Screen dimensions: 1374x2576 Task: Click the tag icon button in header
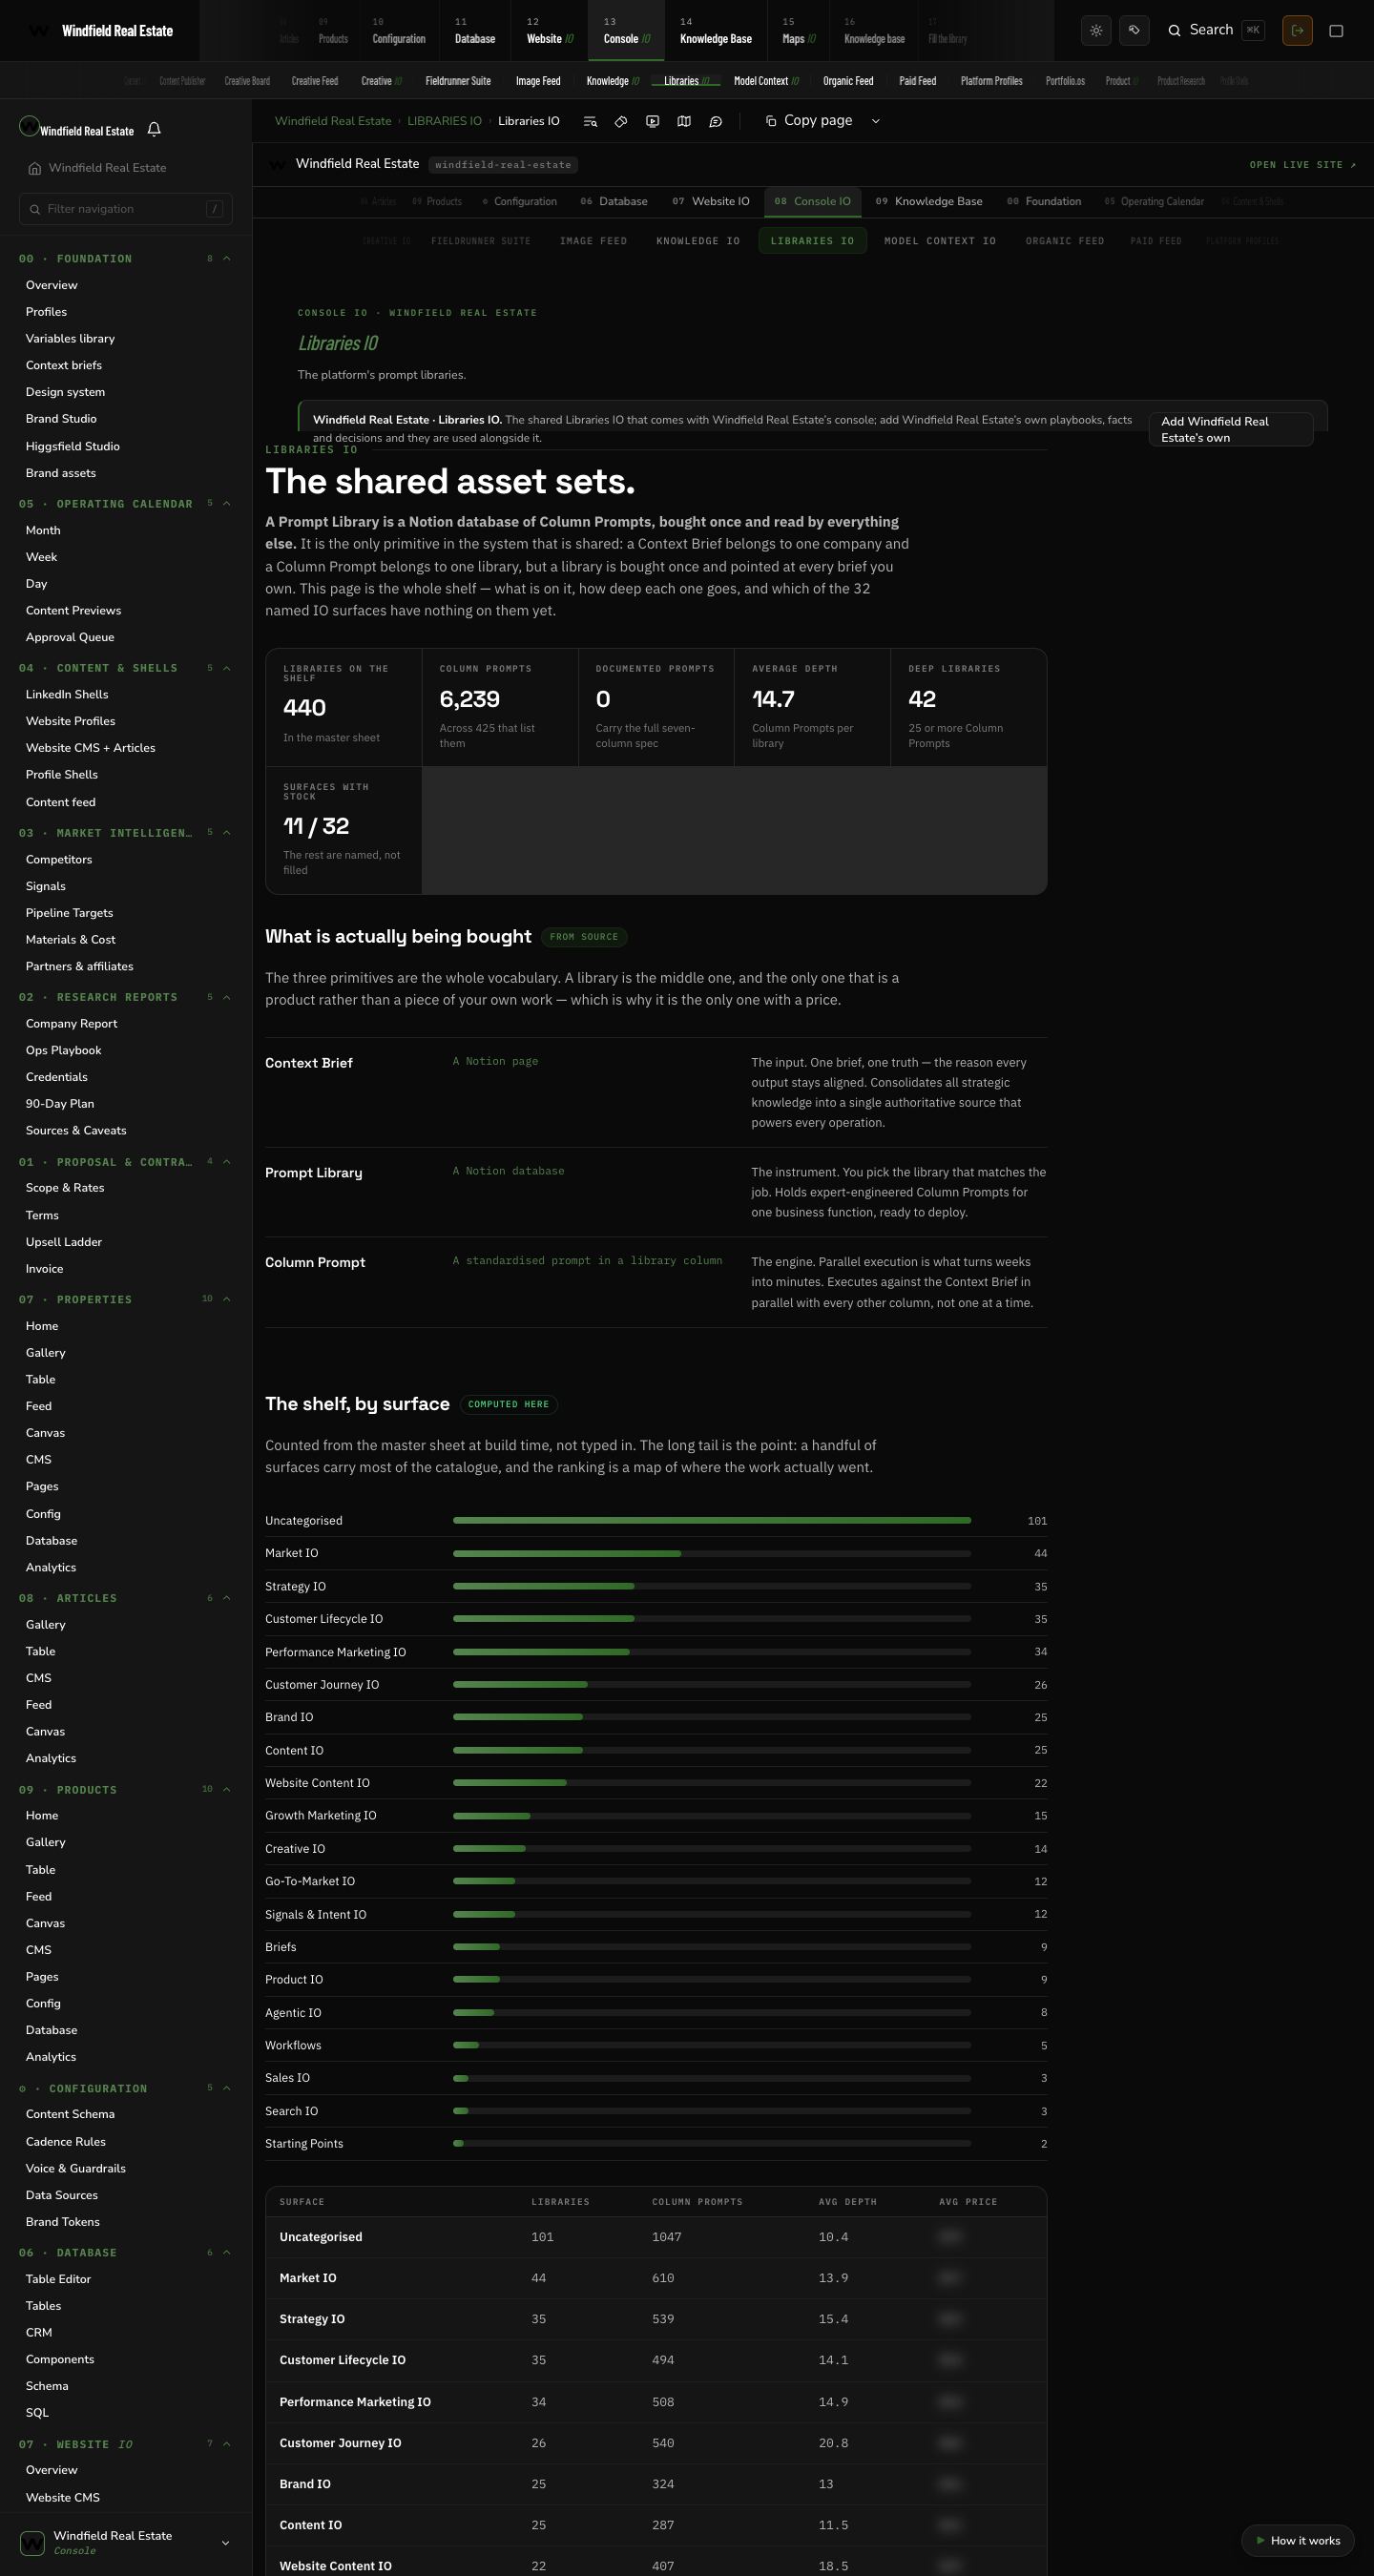tap(1134, 30)
